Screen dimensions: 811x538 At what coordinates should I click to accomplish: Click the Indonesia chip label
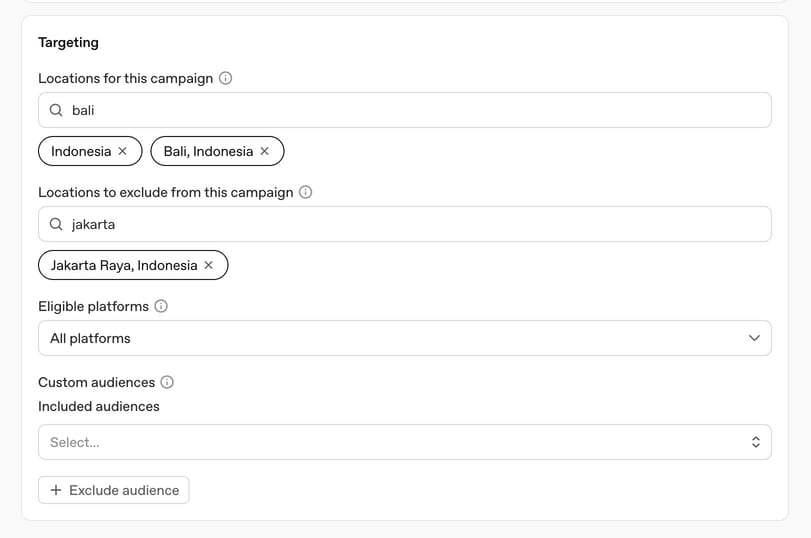(x=81, y=151)
